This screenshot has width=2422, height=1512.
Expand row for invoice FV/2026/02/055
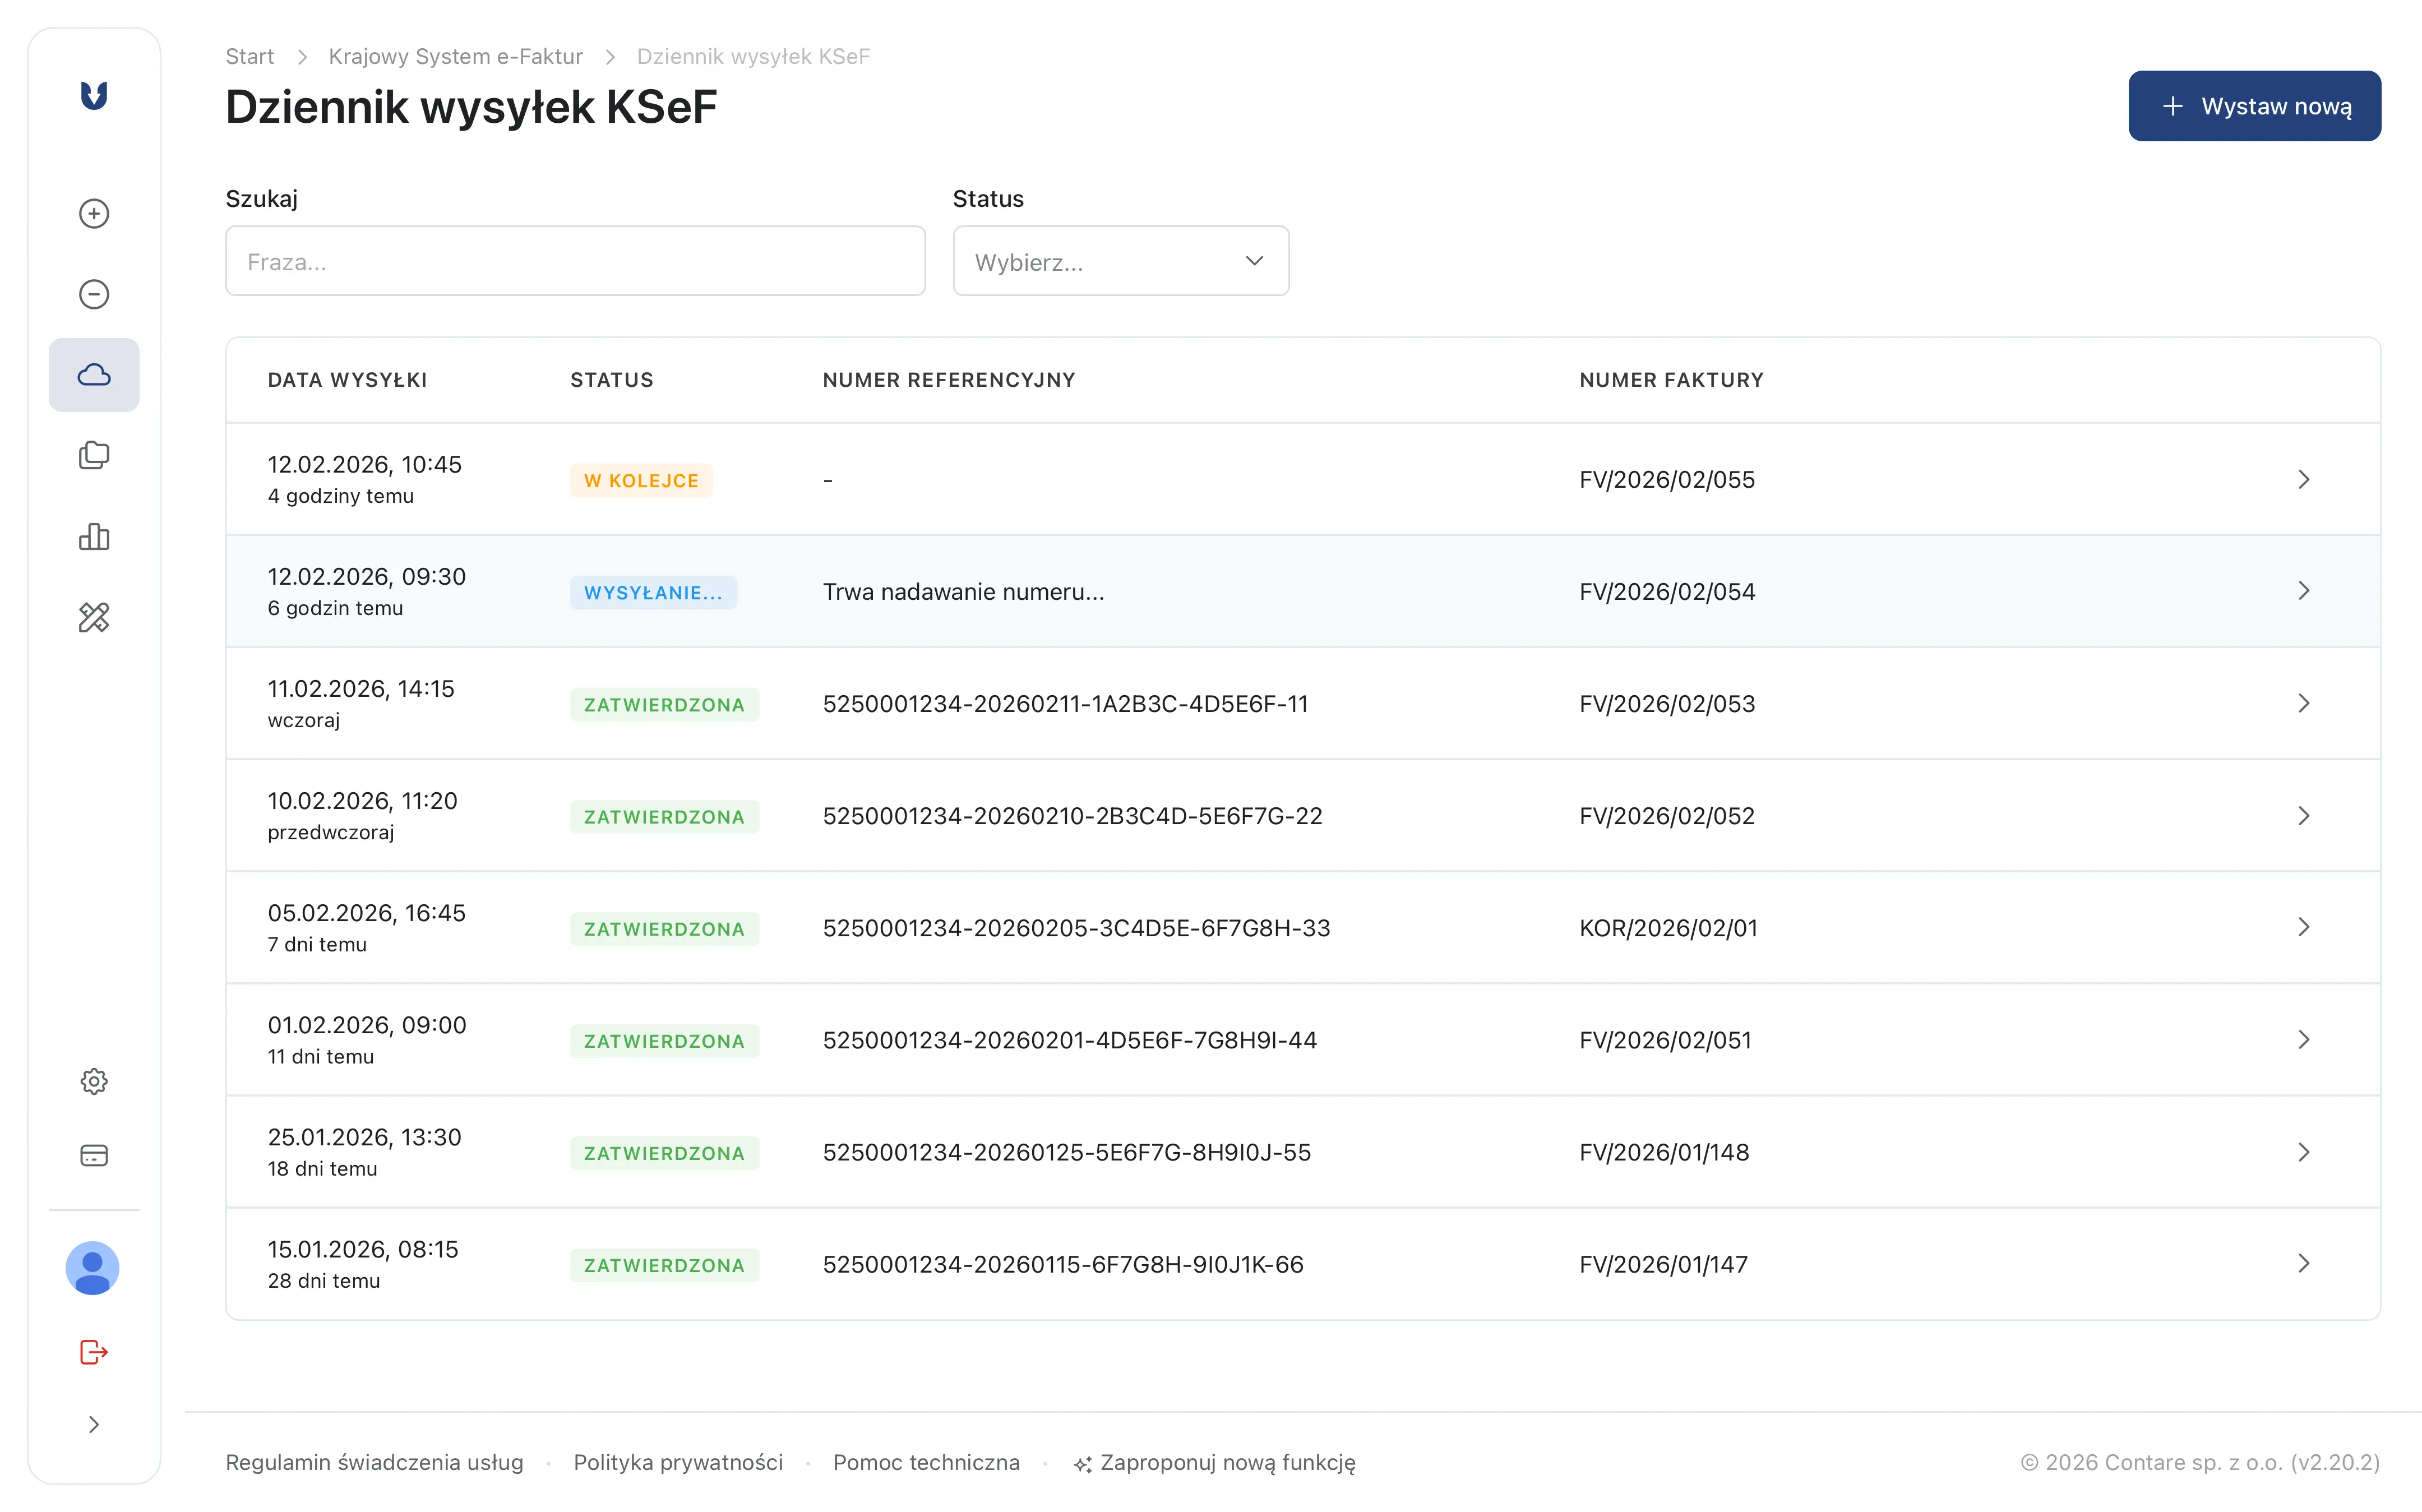(2303, 480)
